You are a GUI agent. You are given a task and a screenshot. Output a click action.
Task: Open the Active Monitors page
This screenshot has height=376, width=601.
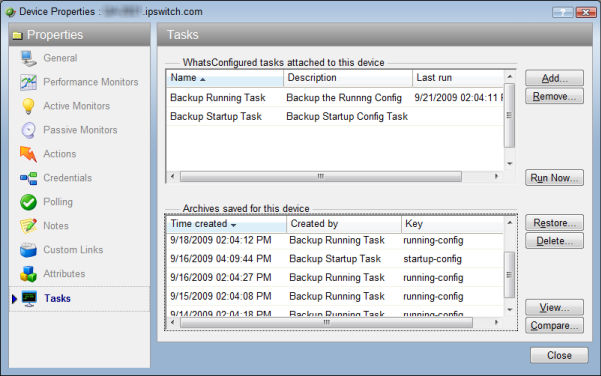point(77,106)
